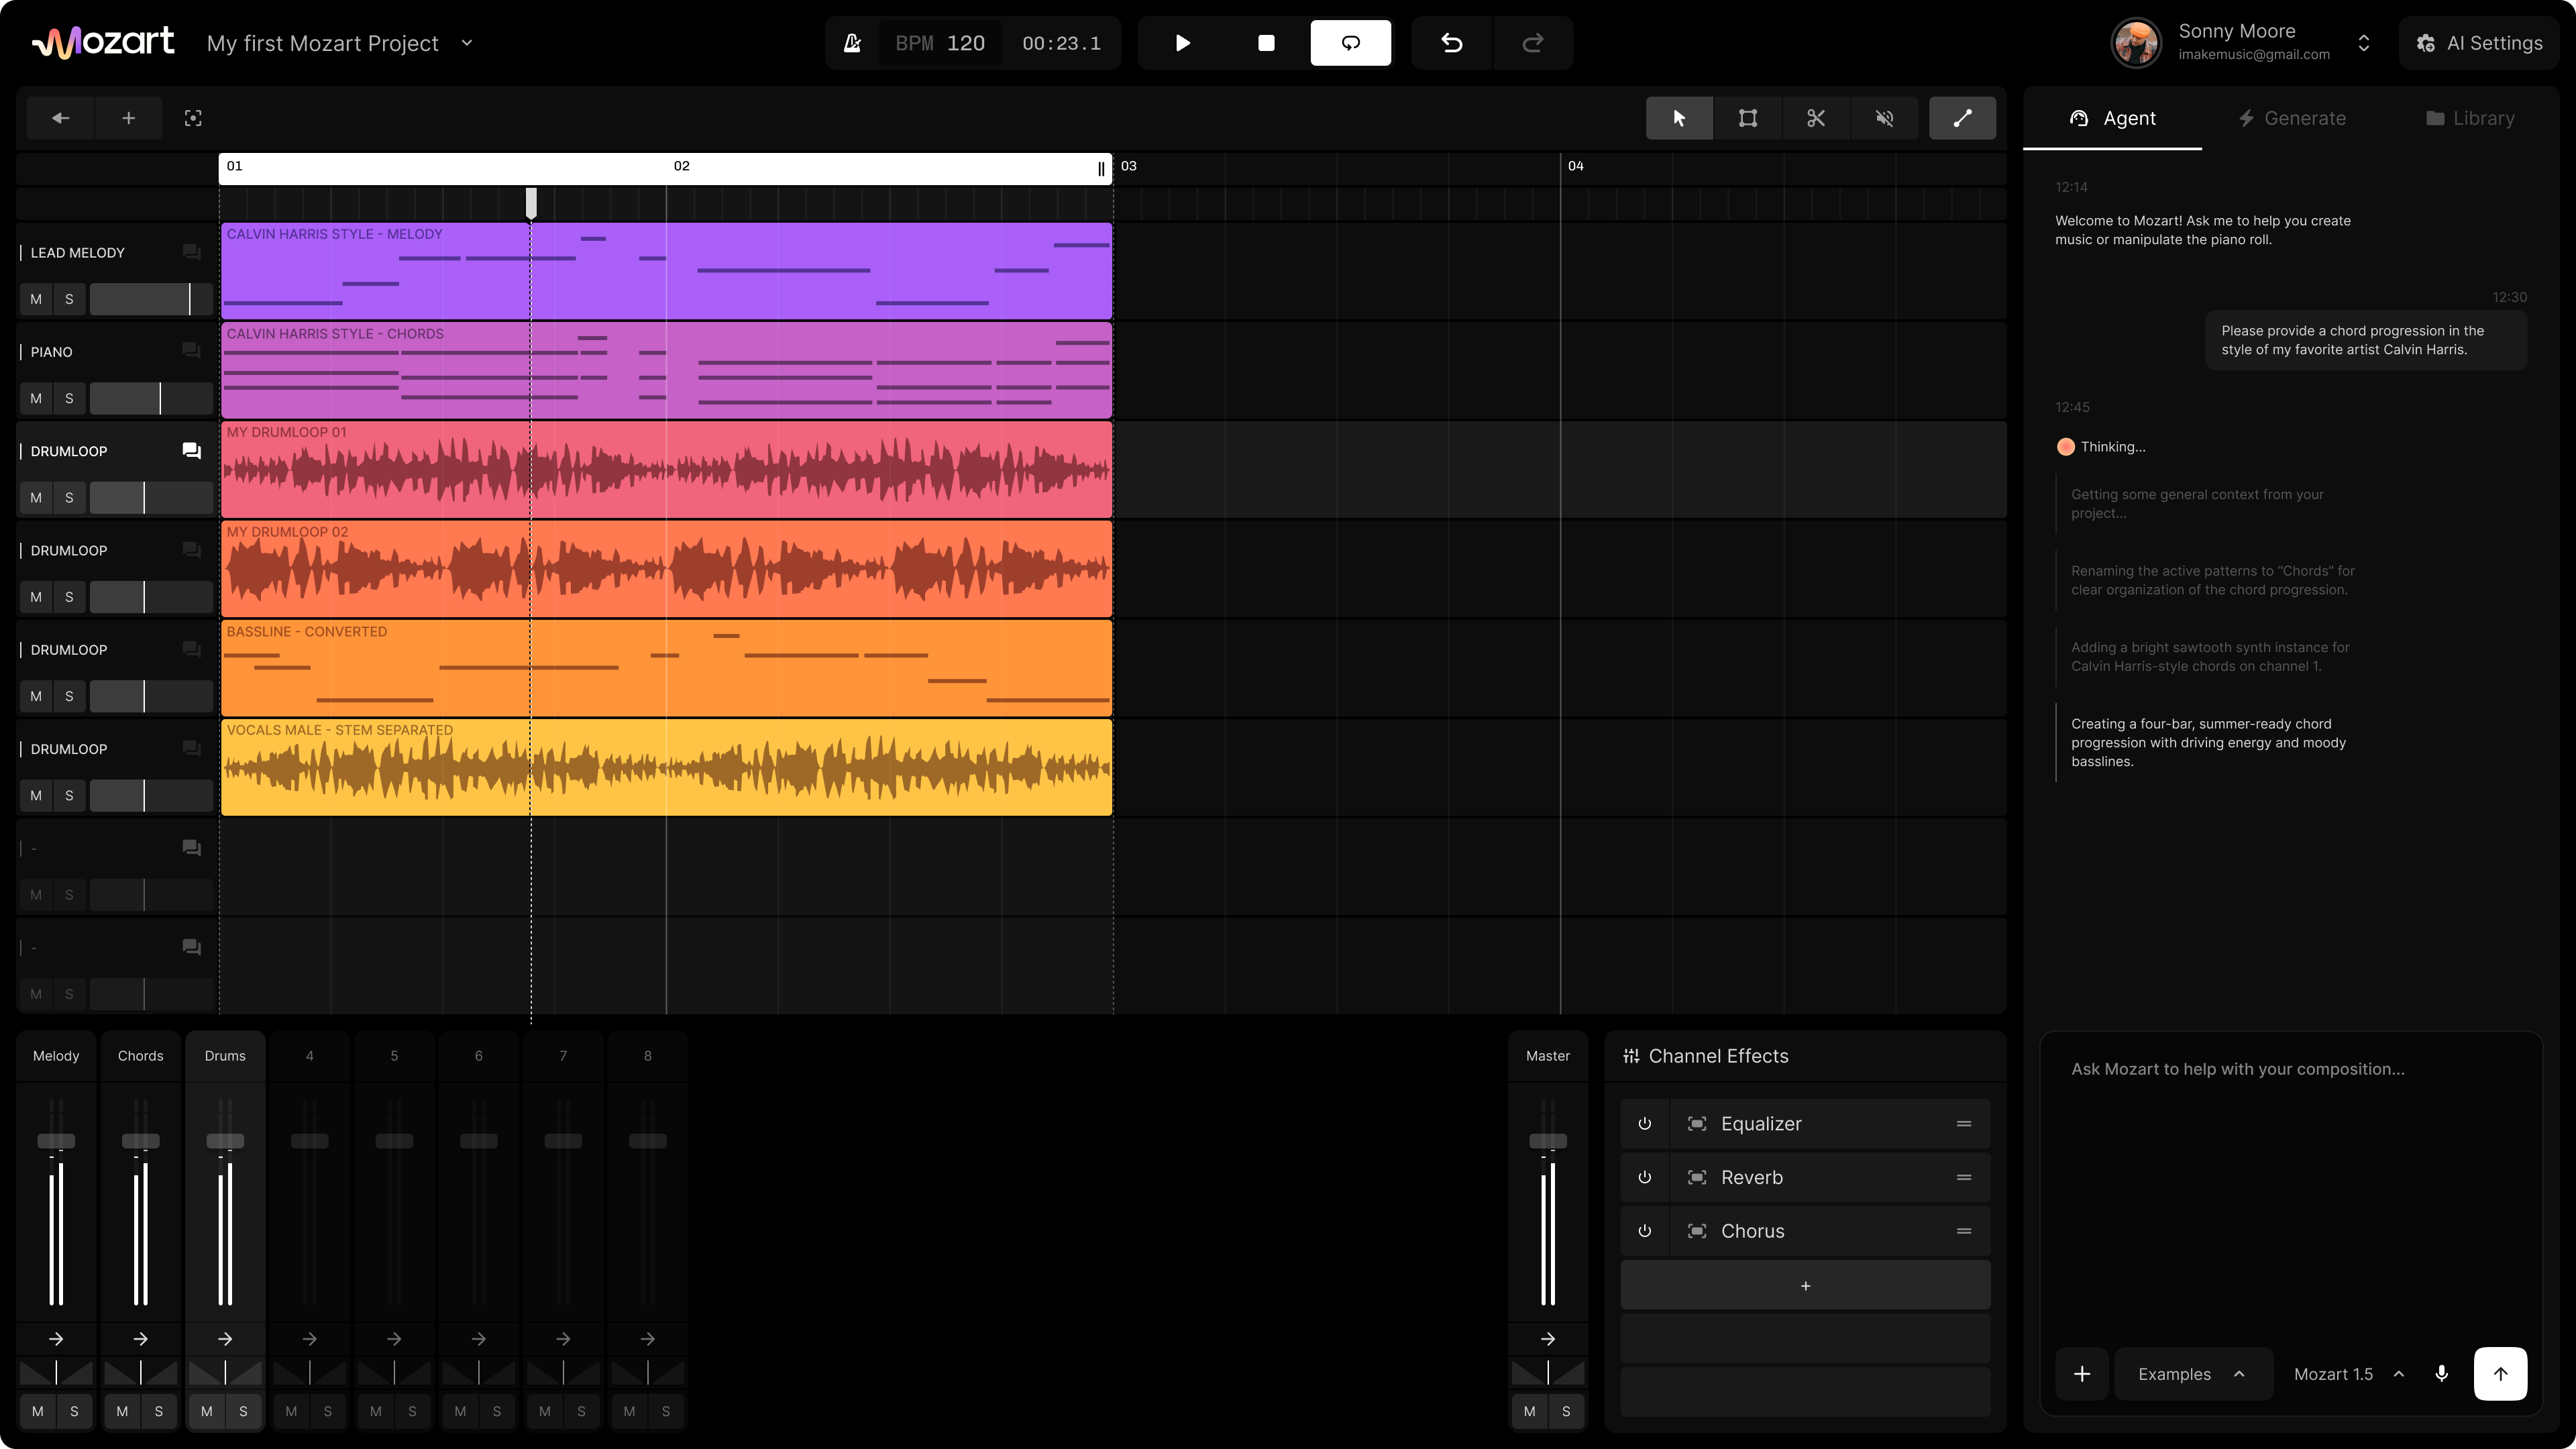Select the scissors cut tool
The image size is (2576, 1449).
(x=1816, y=118)
